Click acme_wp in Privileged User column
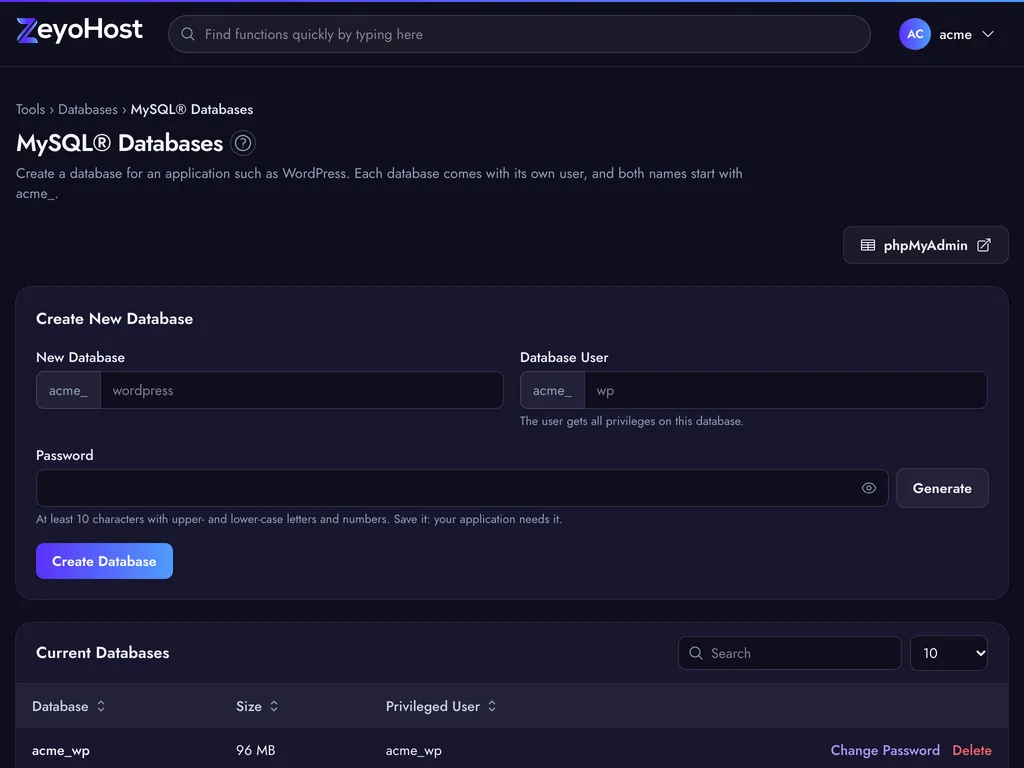The image size is (1024, 768). pos(413,750)
